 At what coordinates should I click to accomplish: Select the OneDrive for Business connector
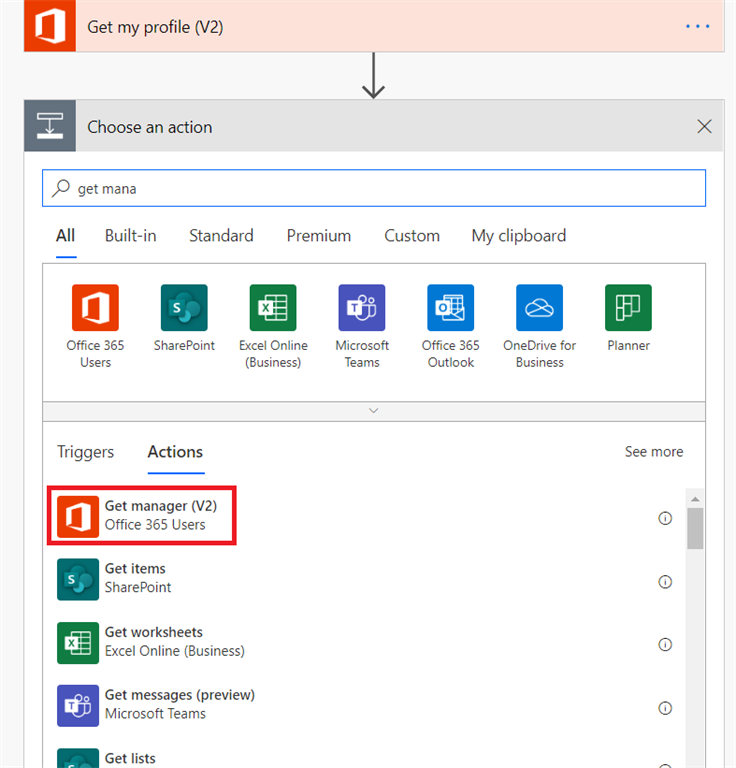tap(540, 326)
